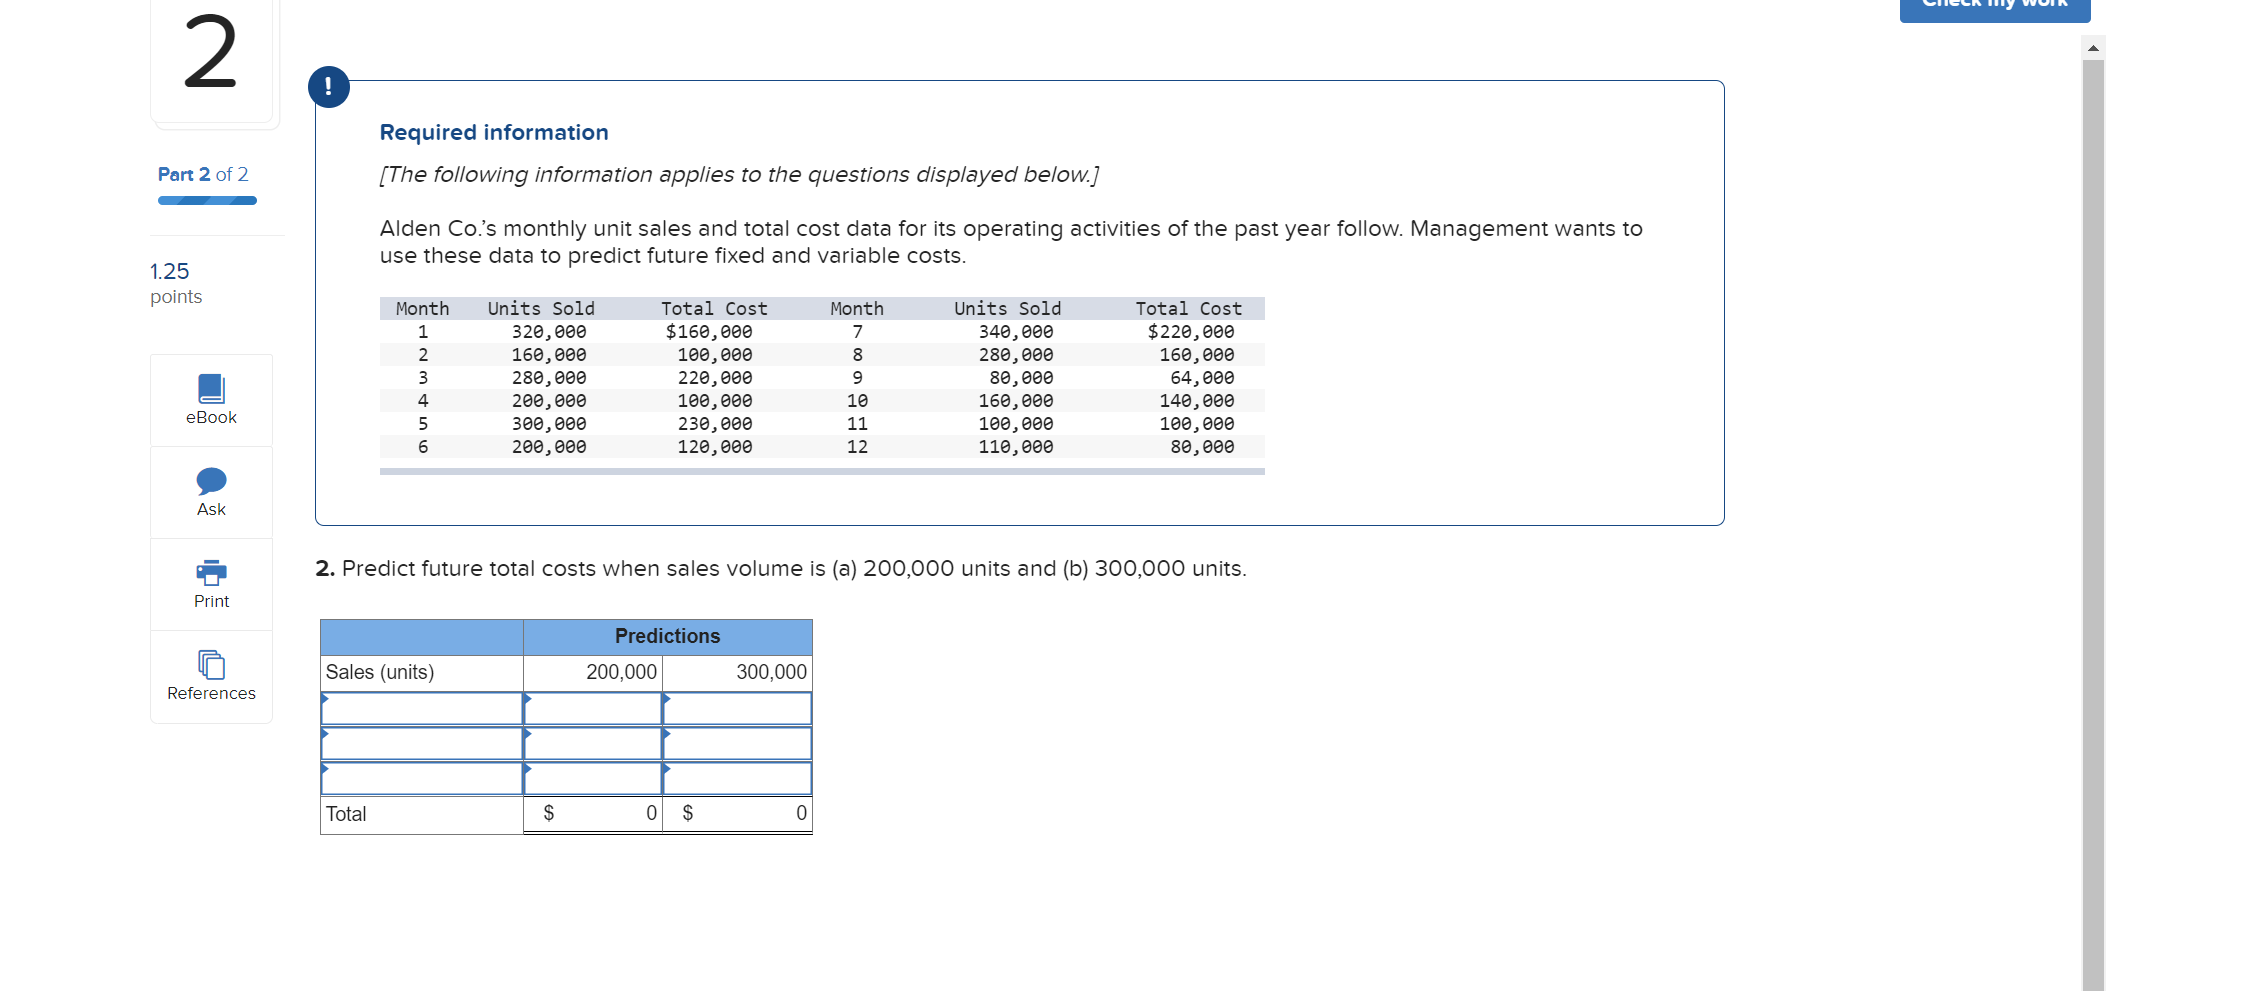Click the blue exclamation alert icon
The image size is (2248, 991).
tap(330, 87)
